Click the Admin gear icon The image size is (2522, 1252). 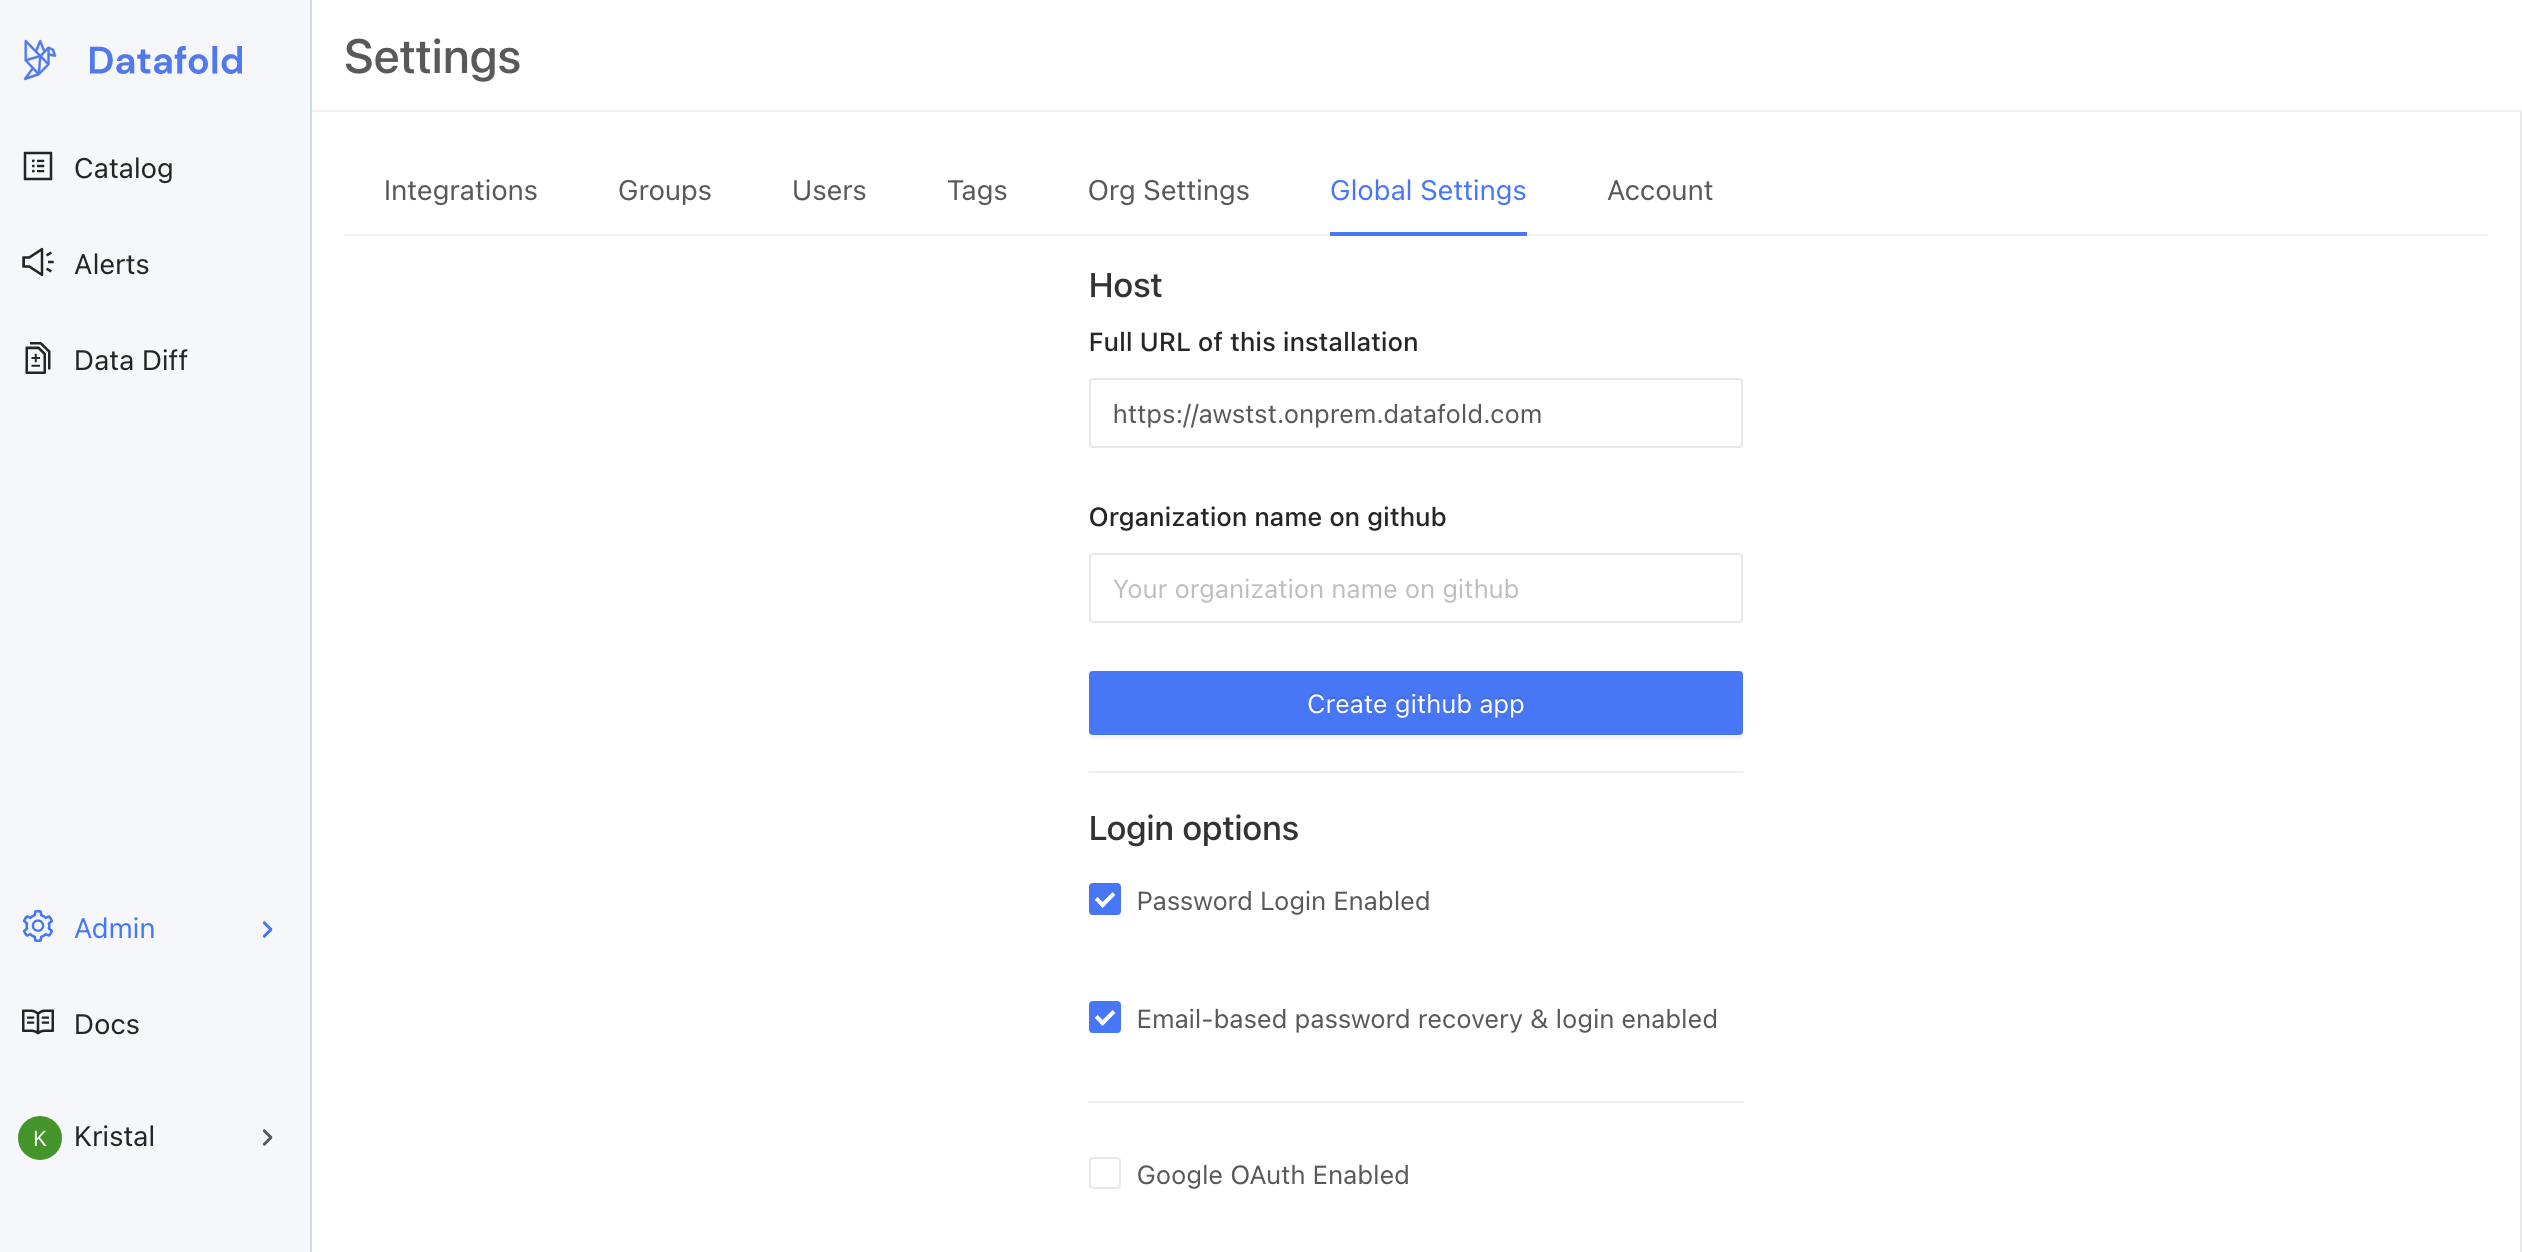tap(38, 926)
